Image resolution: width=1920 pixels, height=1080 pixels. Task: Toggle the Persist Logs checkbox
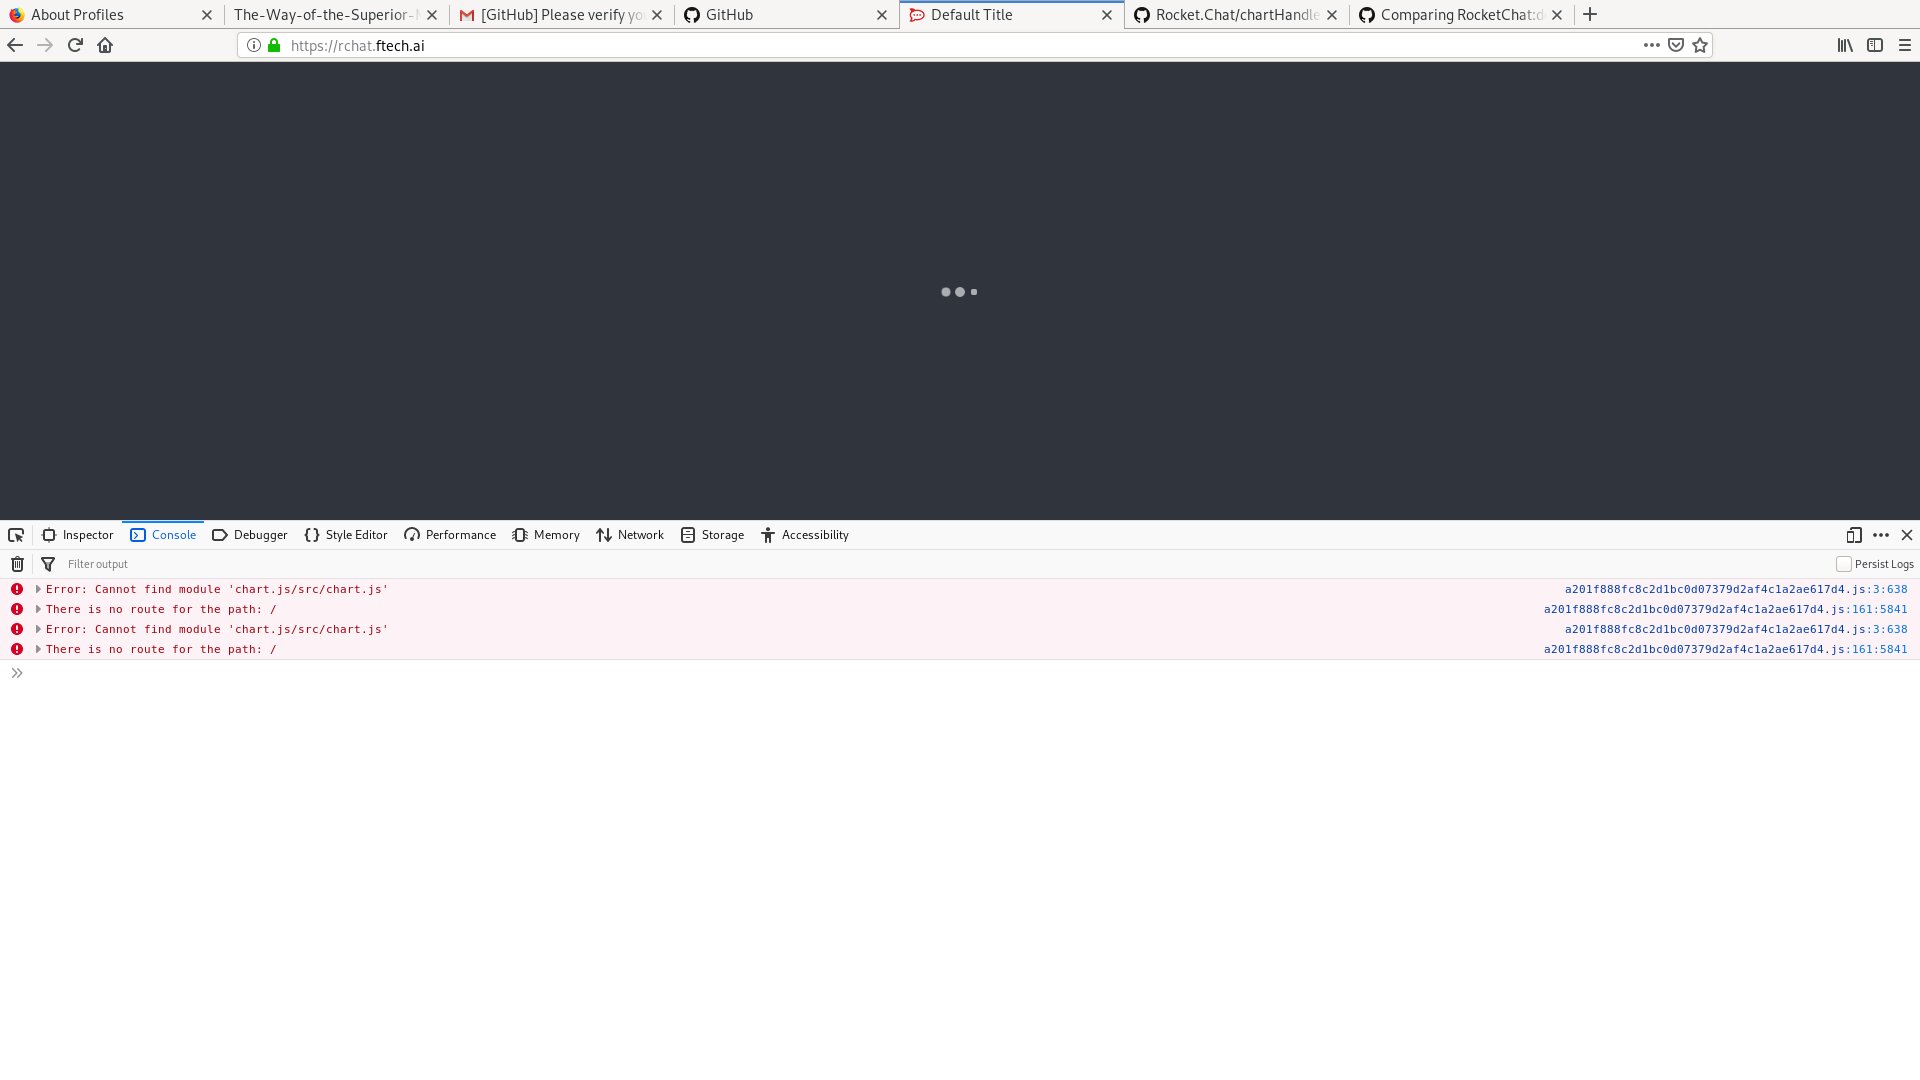pos(1844,564)
